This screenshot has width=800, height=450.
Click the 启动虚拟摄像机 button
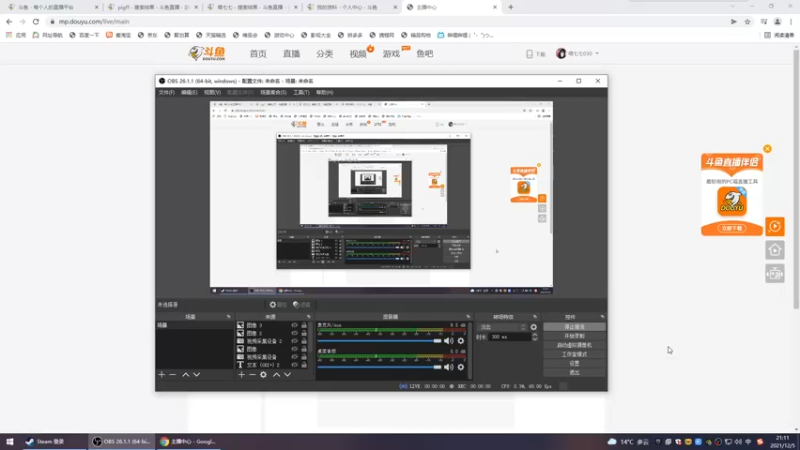[574, 345]
